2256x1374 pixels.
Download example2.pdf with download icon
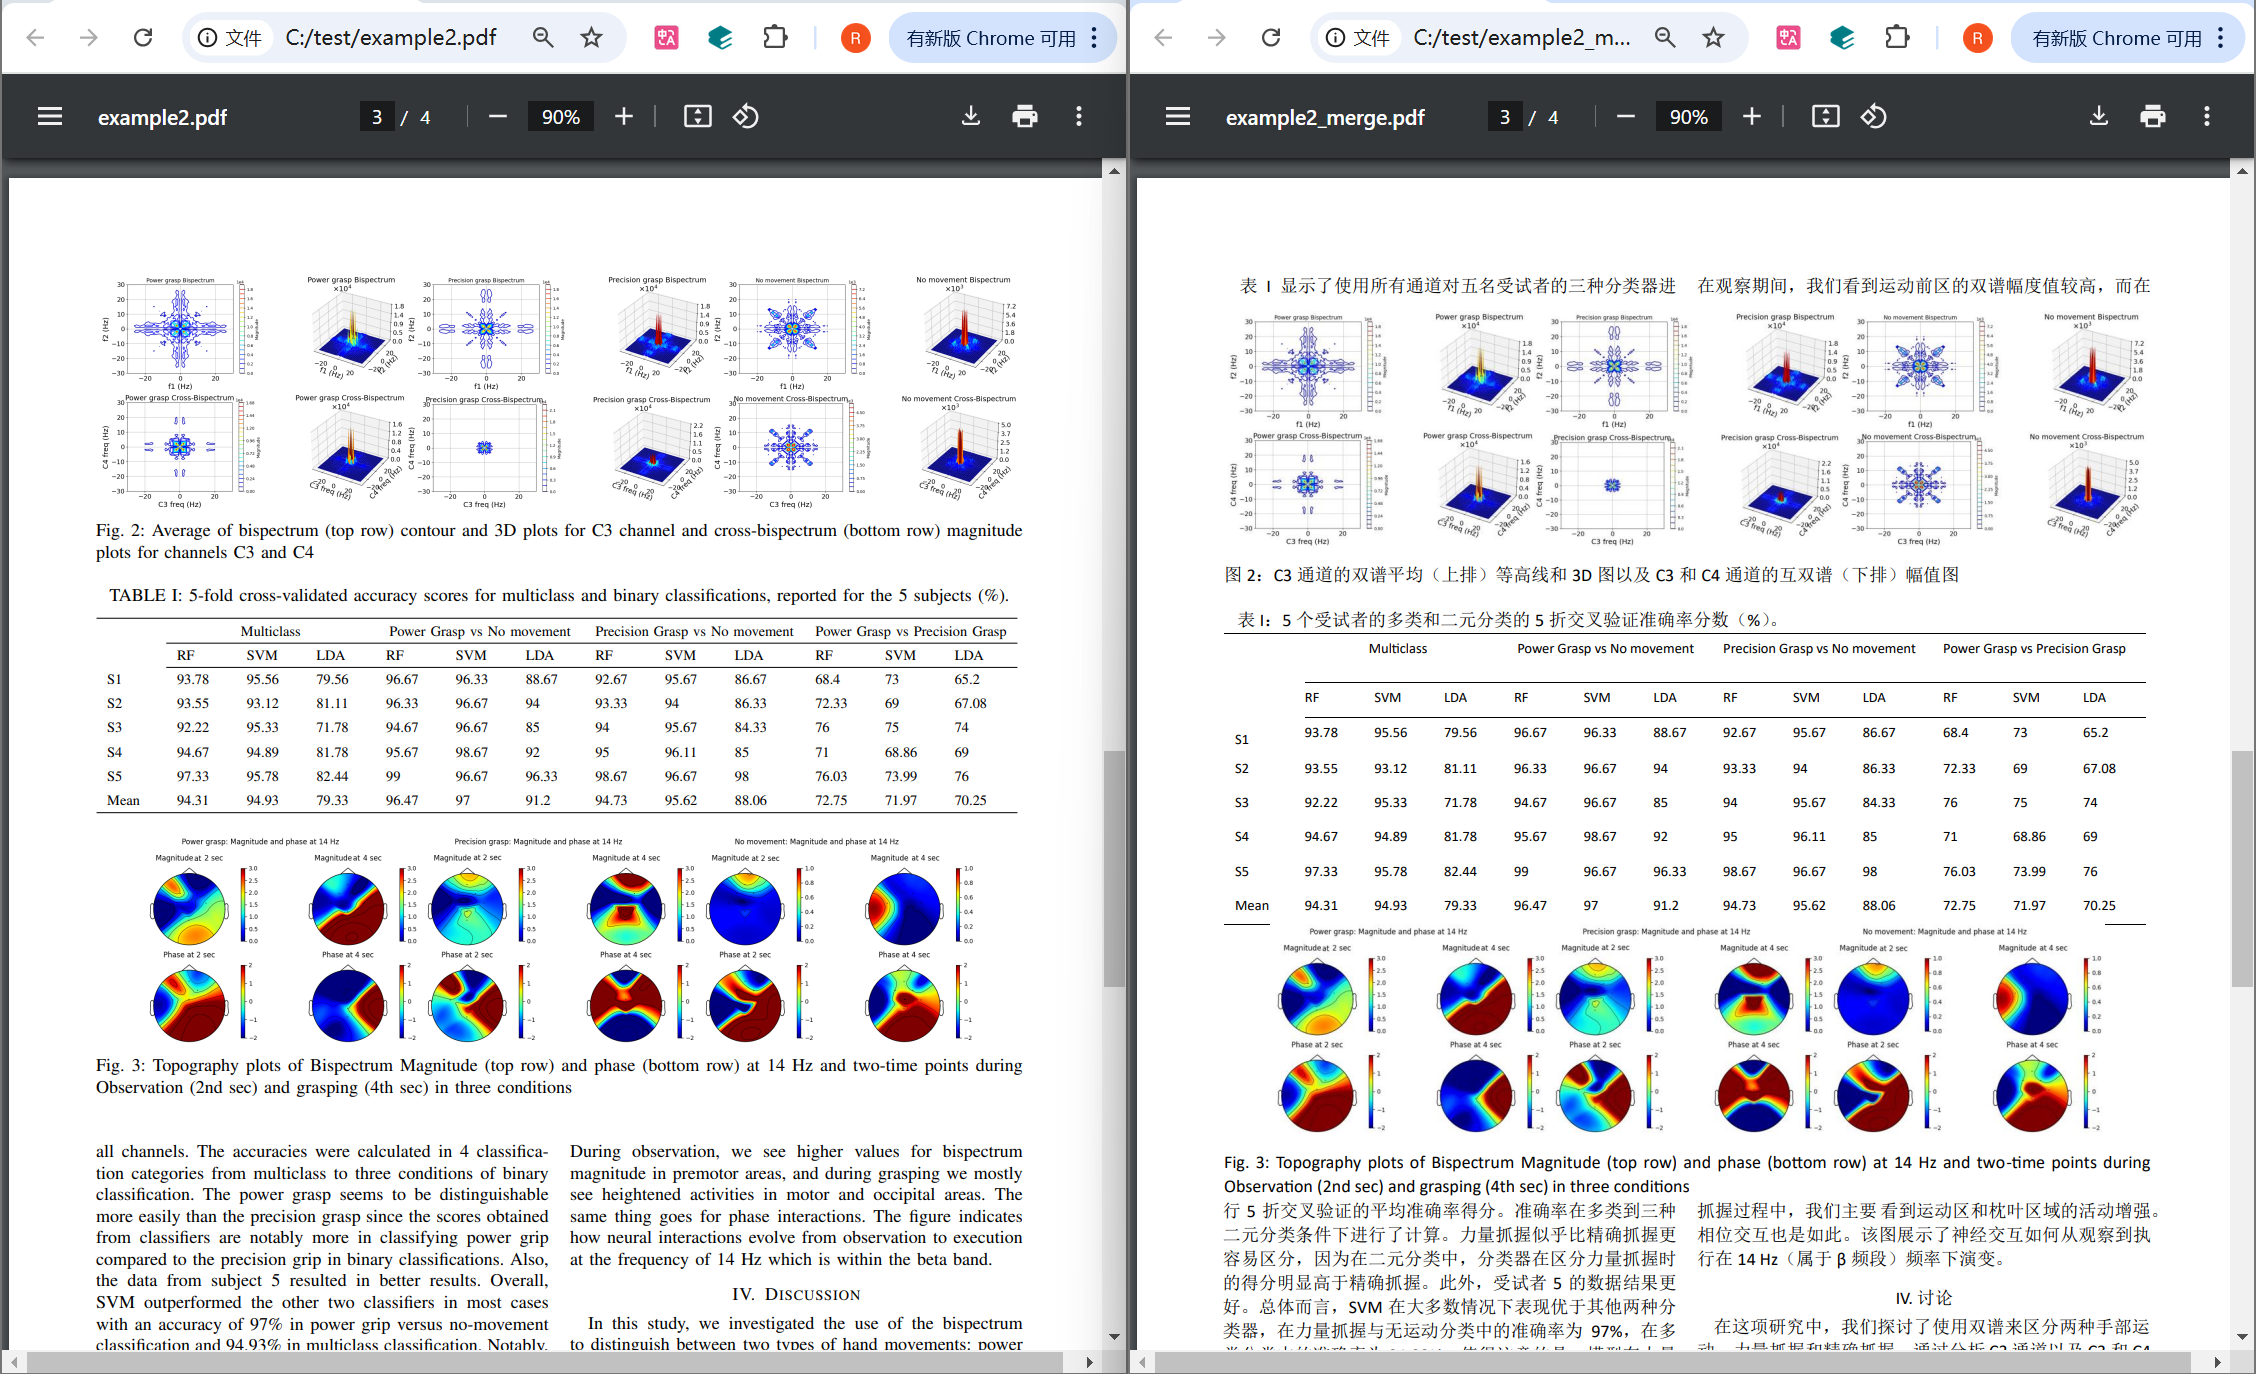970,117
